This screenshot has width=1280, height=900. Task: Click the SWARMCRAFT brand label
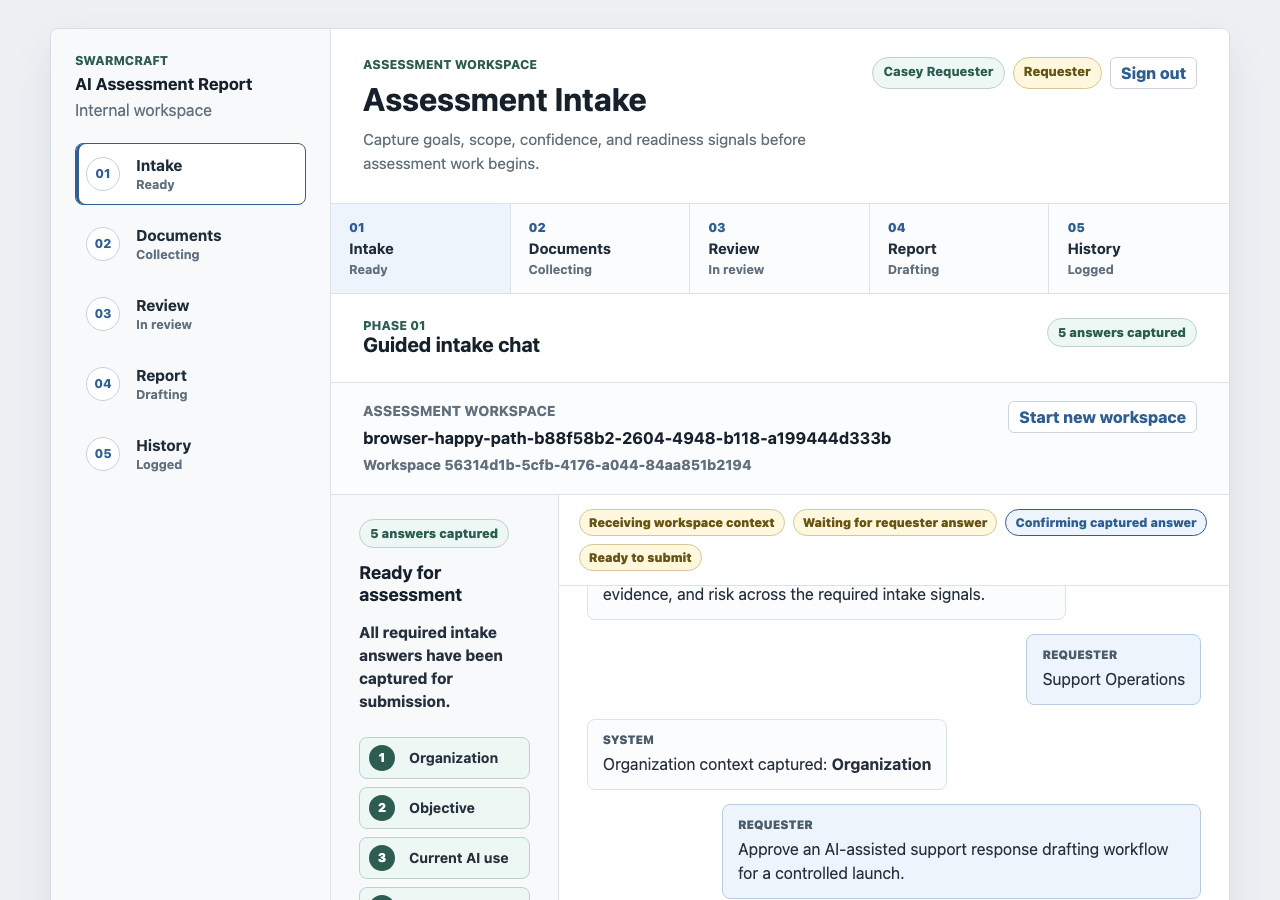(121, 61)
